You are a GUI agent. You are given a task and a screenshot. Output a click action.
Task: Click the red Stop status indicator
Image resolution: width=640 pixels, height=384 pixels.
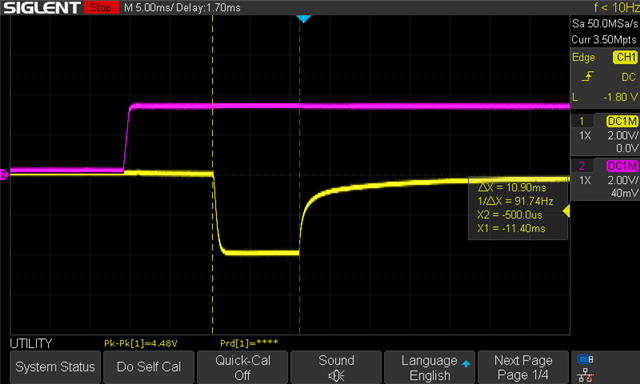tap(101, 7)
